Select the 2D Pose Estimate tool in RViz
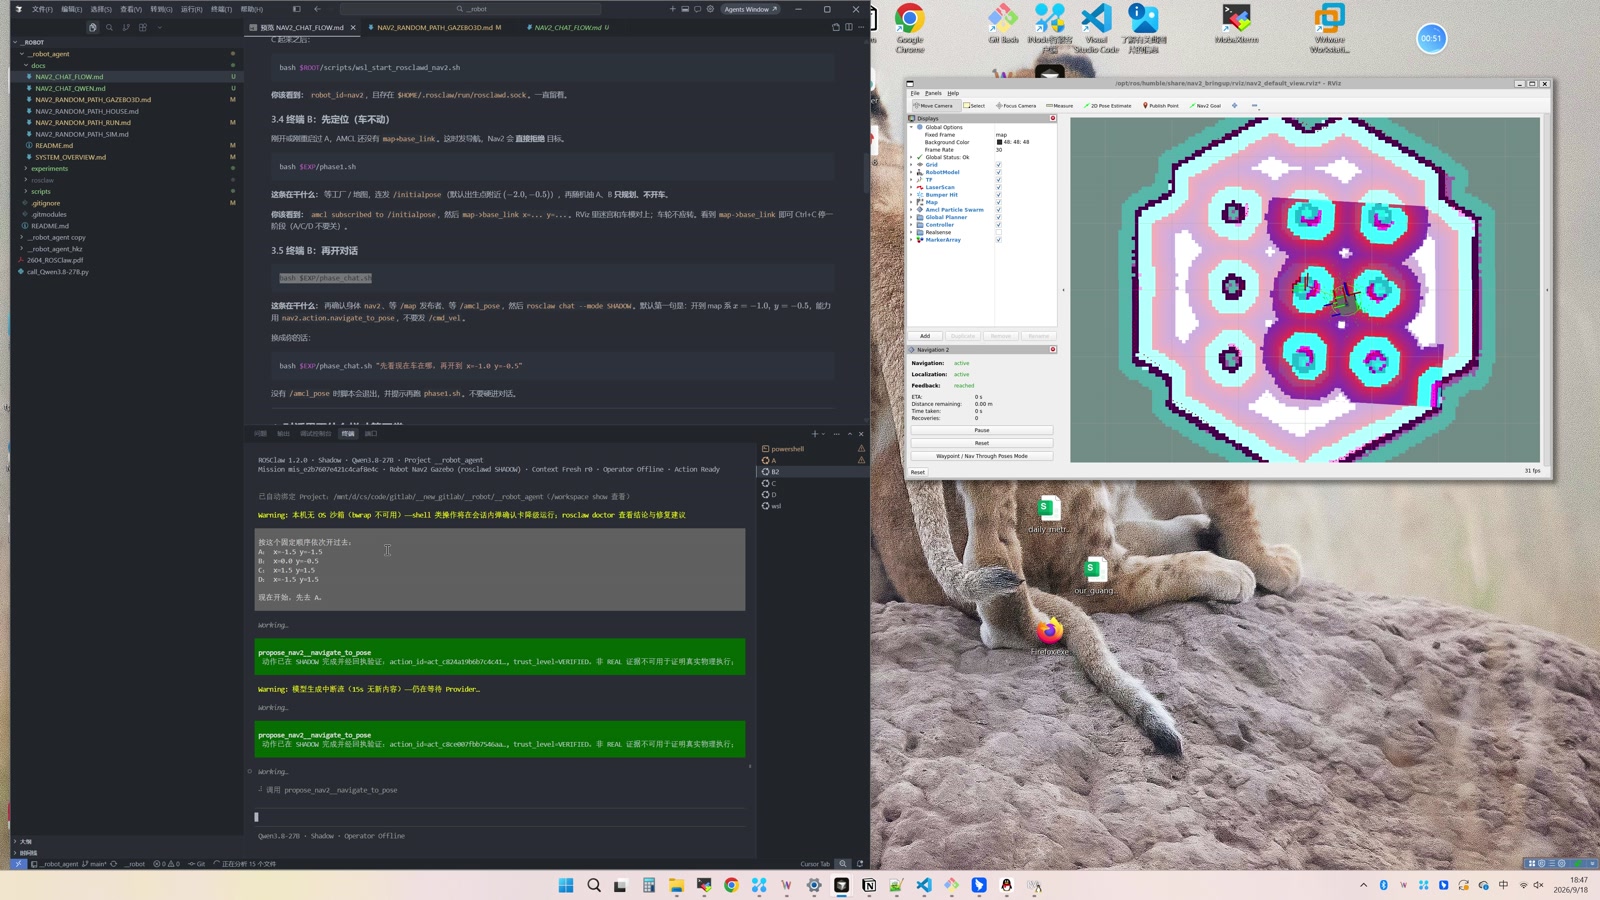Image resolution: width=1600 pixels, height=900 pixels. point(1108,105)
